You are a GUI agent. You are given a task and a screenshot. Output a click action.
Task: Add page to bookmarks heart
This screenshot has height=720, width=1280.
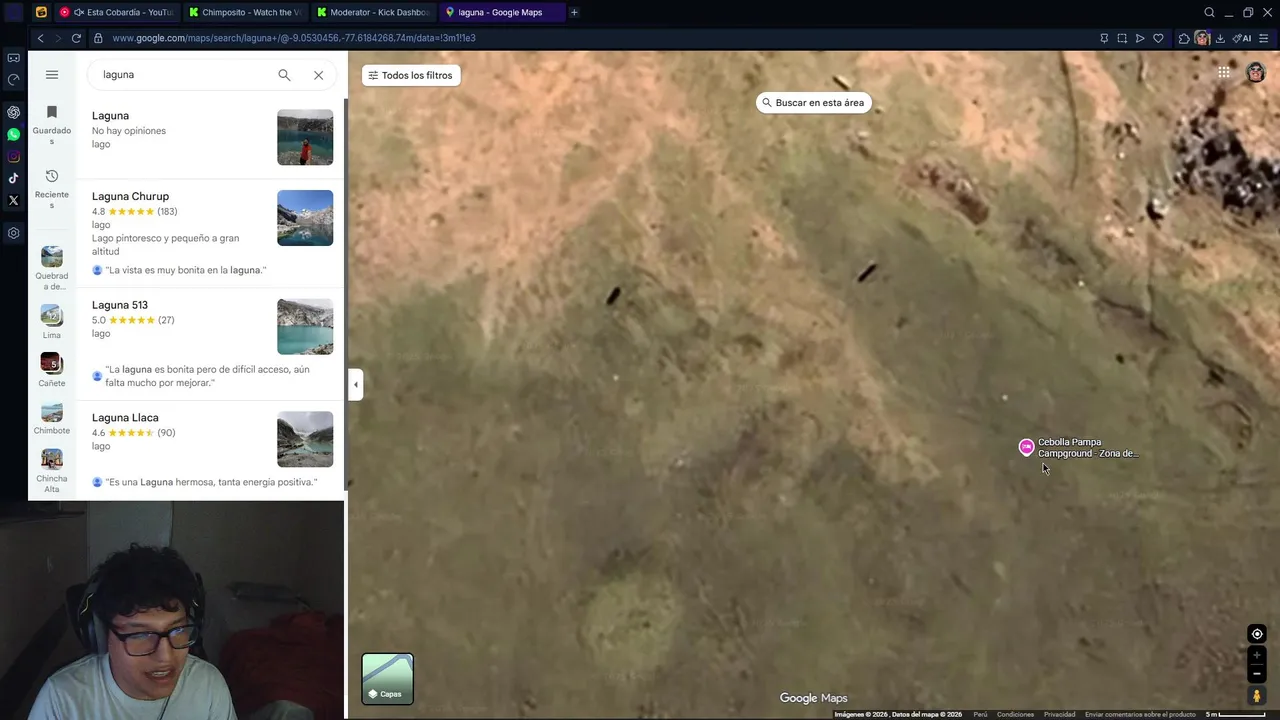click(1158, 38)
